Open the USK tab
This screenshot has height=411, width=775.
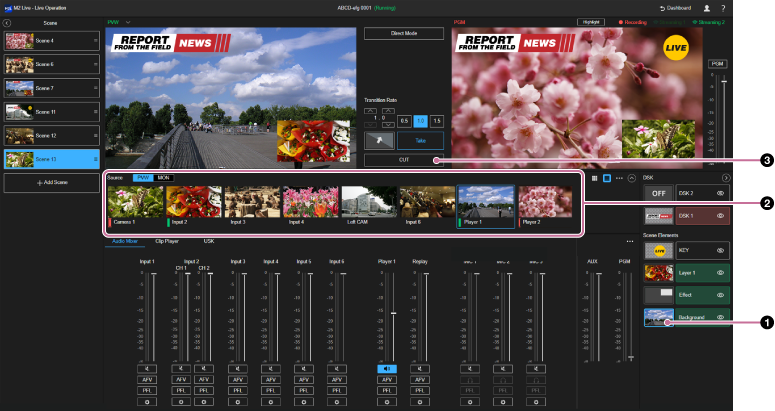click(209, 241)
